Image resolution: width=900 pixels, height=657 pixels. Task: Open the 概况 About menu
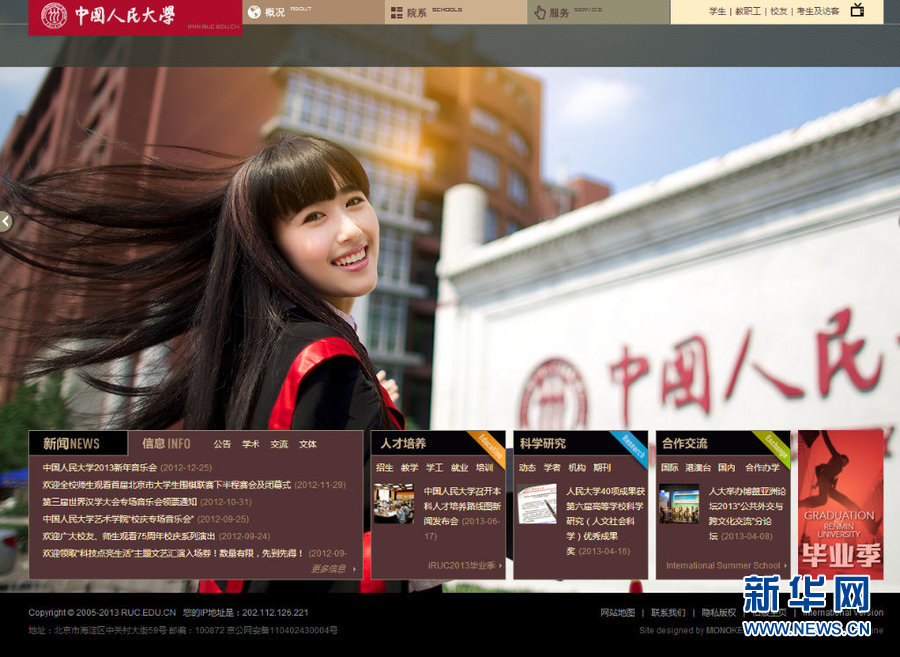275,13
